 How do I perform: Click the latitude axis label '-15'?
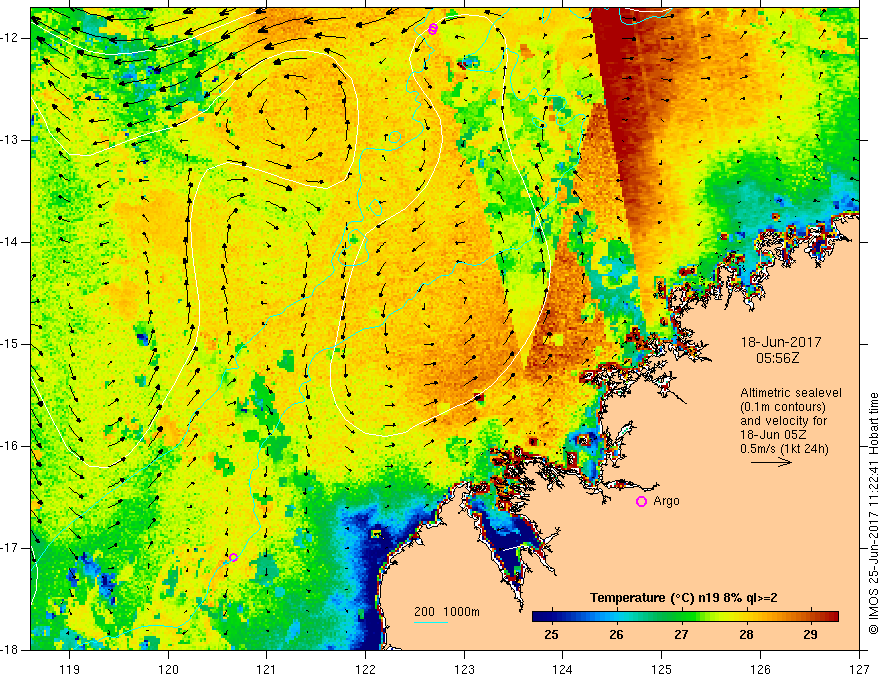10,344
